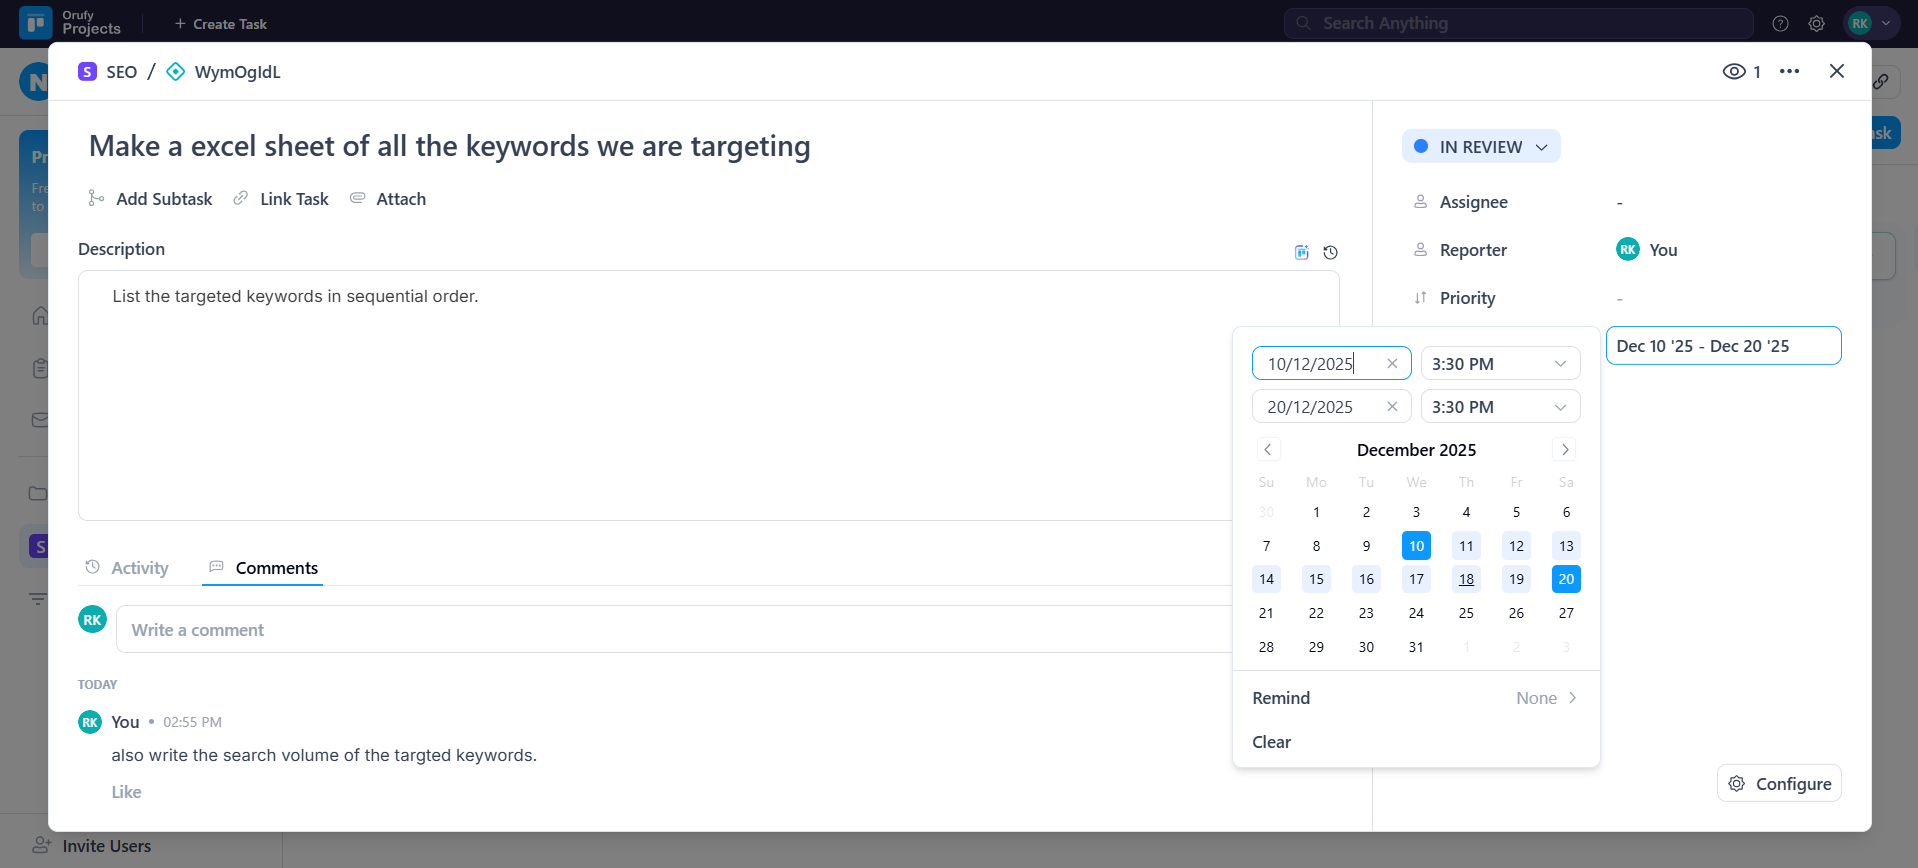Viewport: 1918px width, 868px height.
Task: Click Clear in the date picker
Action: [1271, 742]
